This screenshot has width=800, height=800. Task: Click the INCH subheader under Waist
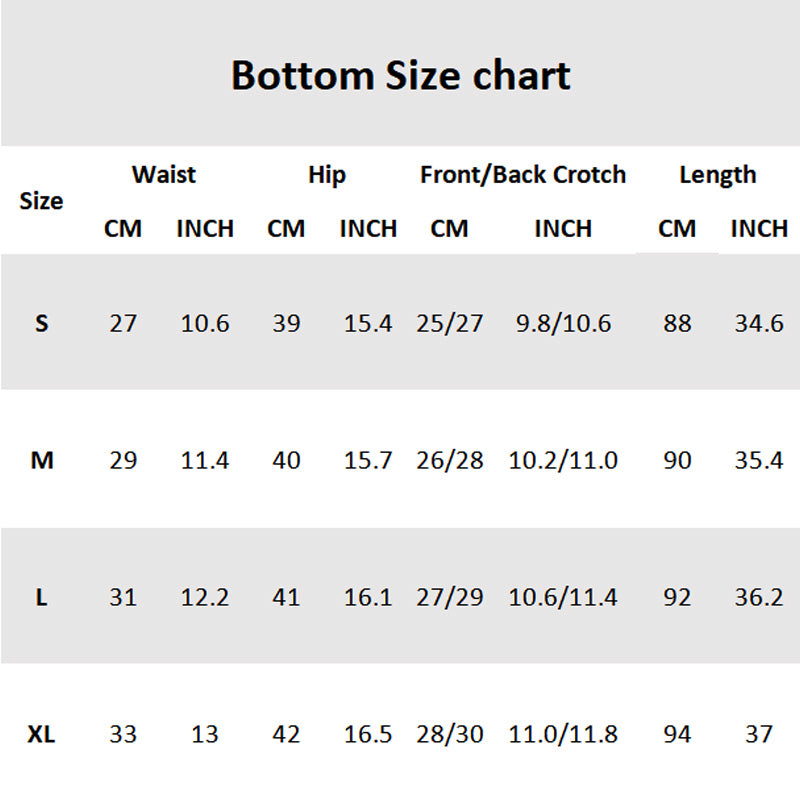[205, 229]
